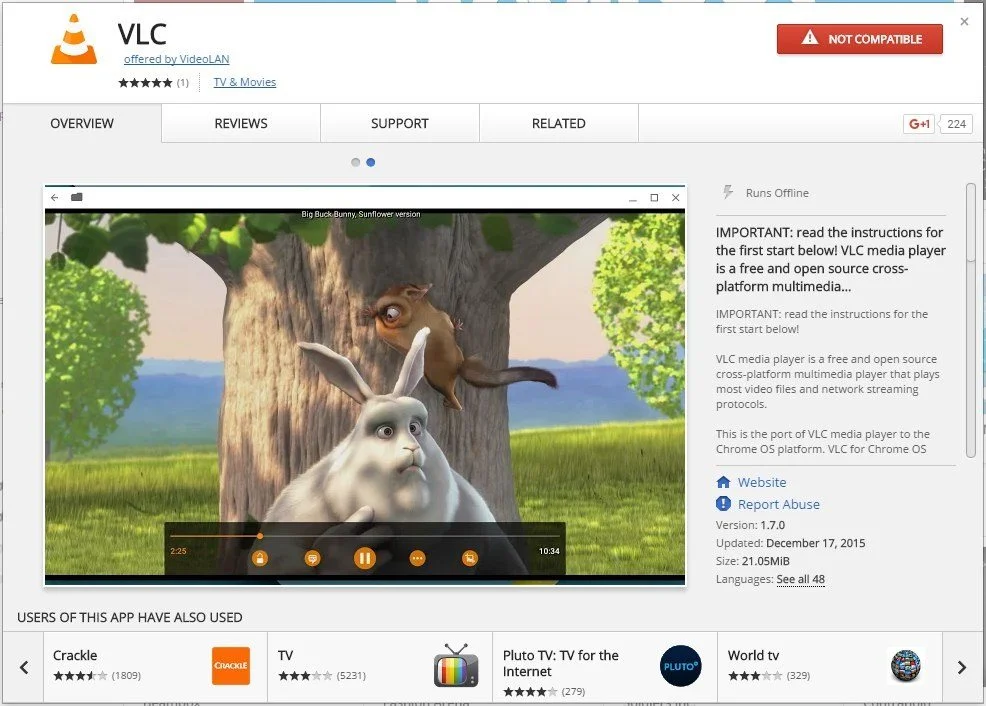The height and width of the screenshot is (706, 986).
Task: Switch to the RELATED tab
Action: (558, 123)
